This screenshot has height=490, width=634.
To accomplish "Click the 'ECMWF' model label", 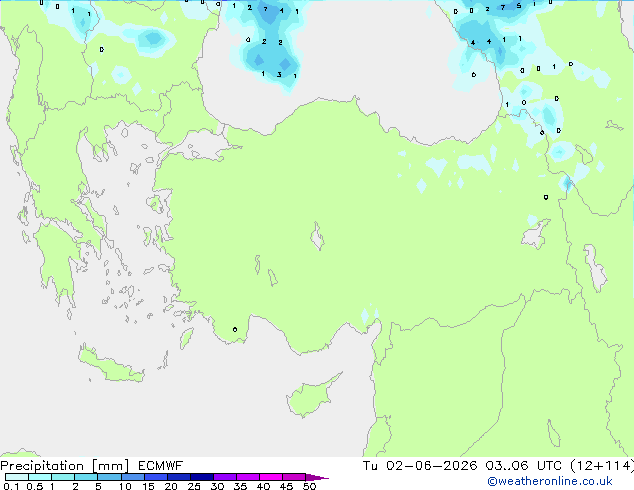I will tap(161, 466).
